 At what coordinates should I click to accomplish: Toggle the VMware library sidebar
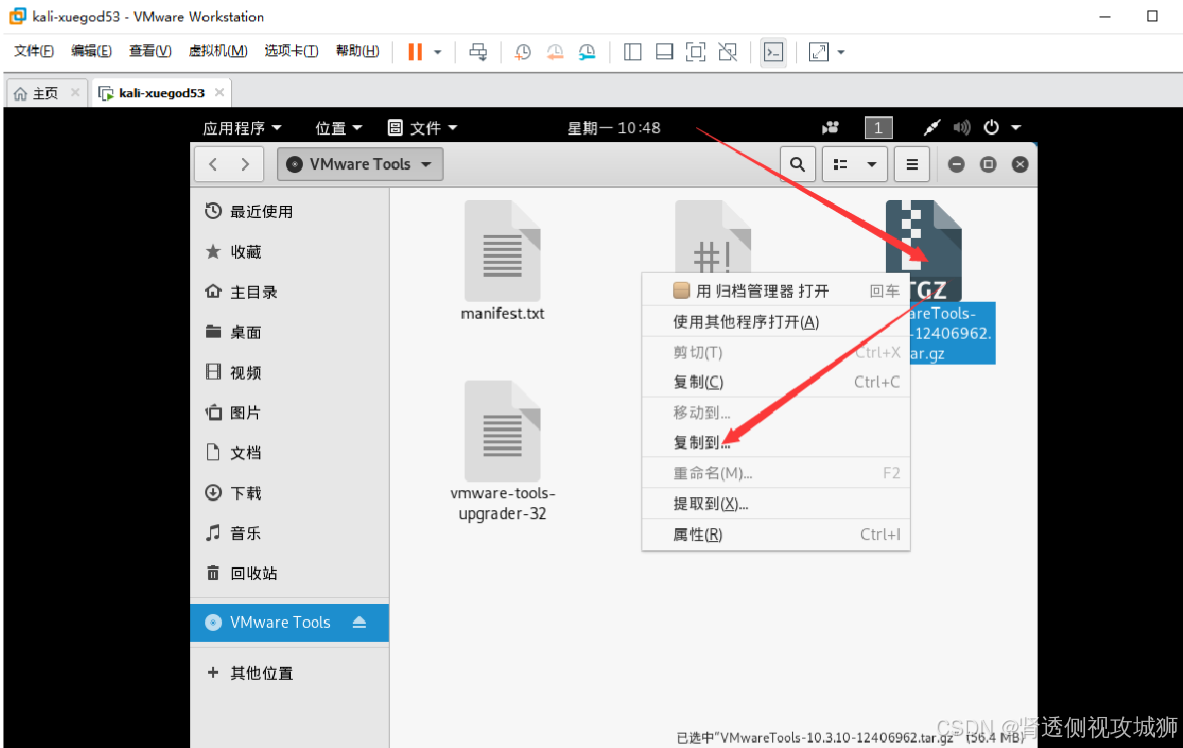(x=632, y=51)
